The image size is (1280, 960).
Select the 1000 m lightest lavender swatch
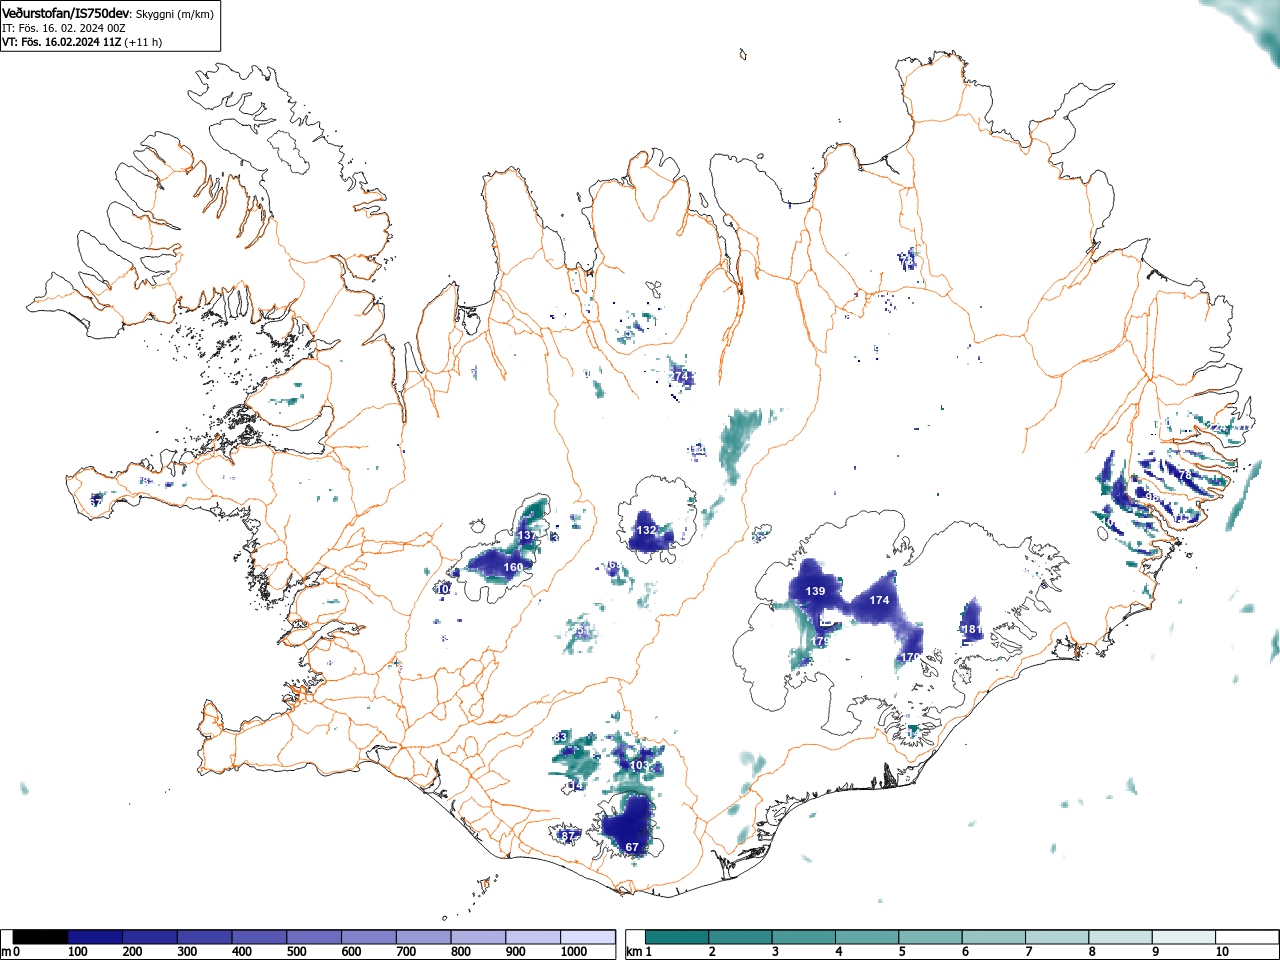[x=588, y=937]
